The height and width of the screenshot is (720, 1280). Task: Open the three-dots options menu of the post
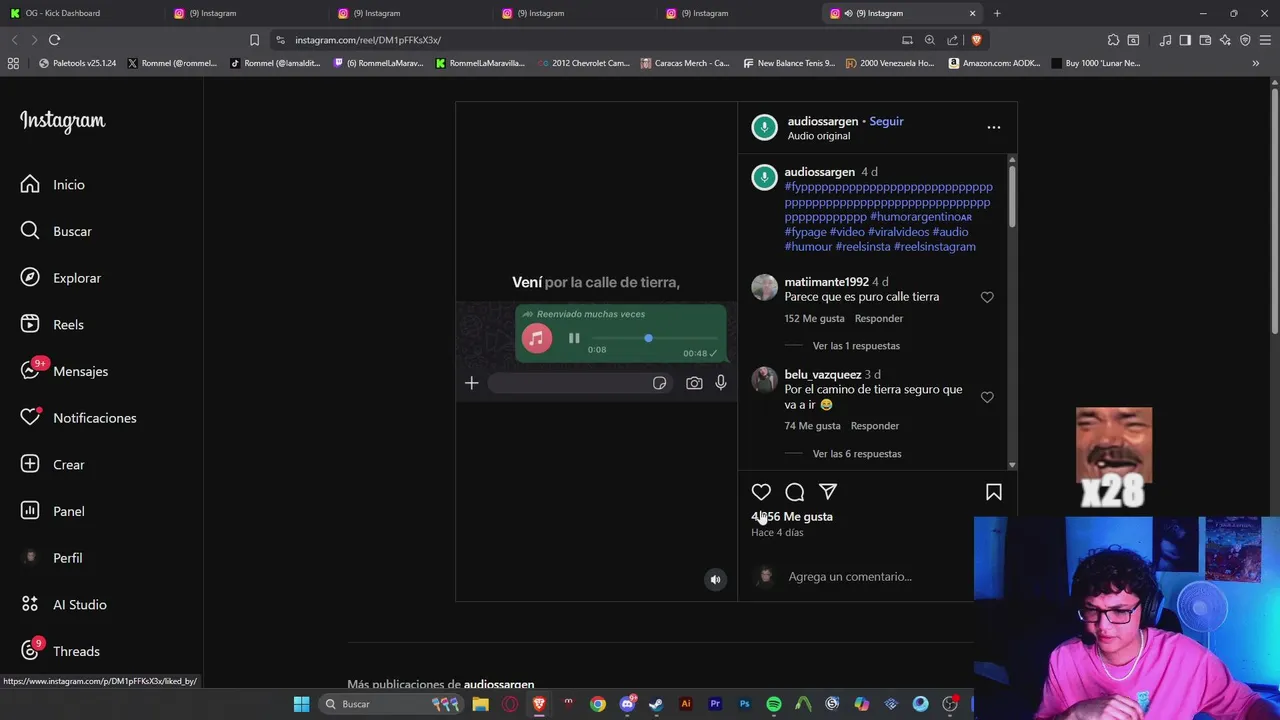(993, 127)
